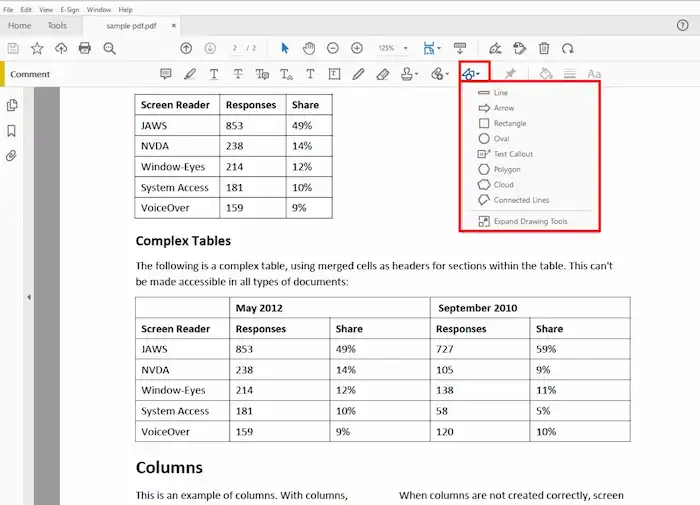Choose Rectangle from drawing tools list
This screenshot has width=700, height=505.
coord(509,123)
